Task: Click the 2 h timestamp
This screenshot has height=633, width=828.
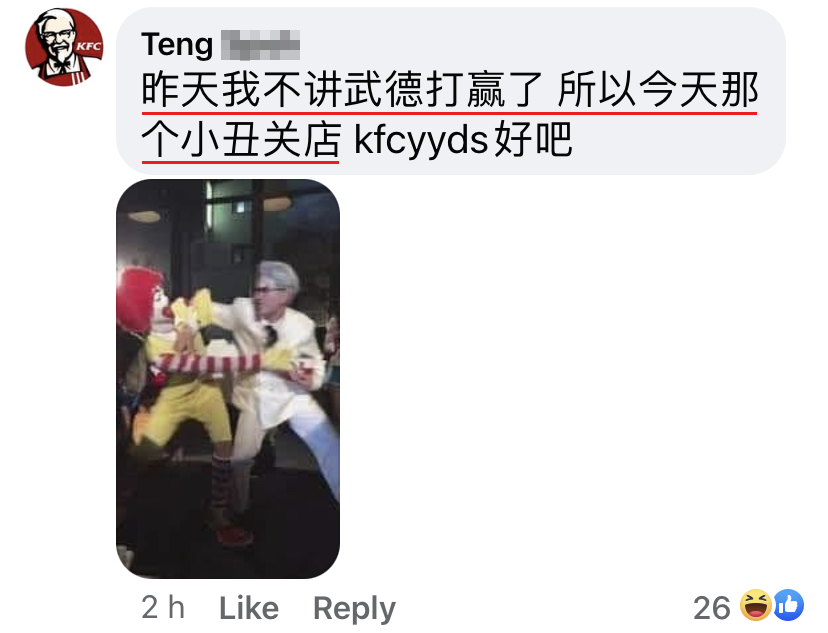Action: click(163, 607)
